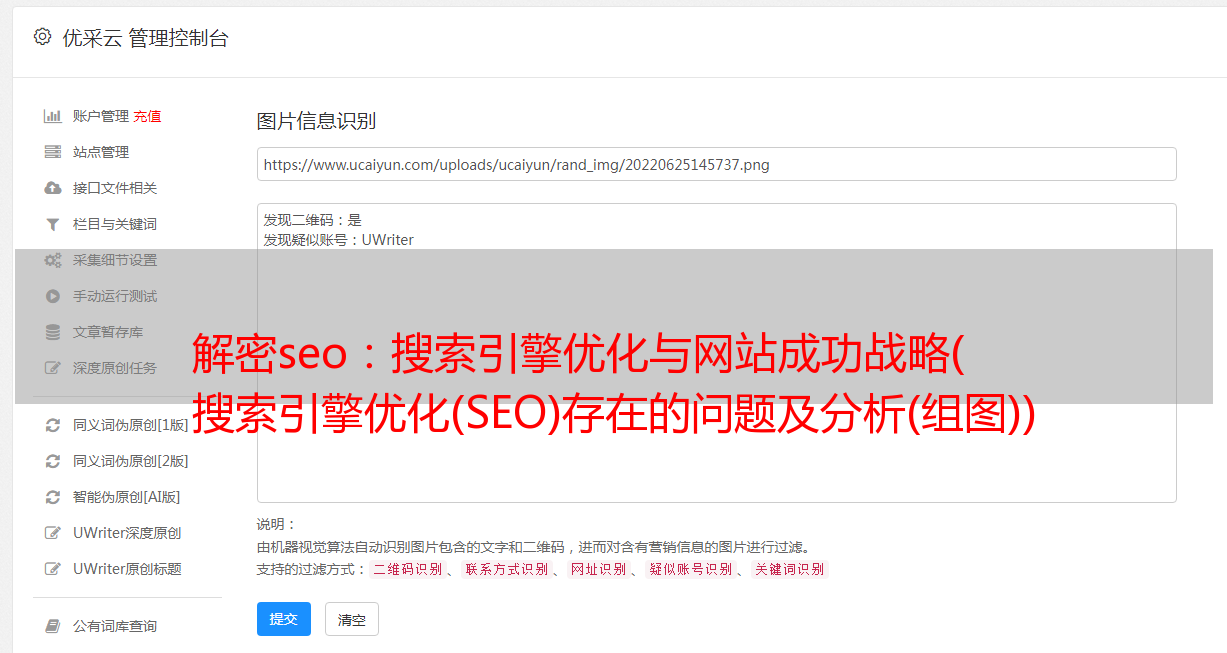Click the 优采云 管理控制台 title
The width and height of the screenshot is (1227, 653).
coord(145,38)
